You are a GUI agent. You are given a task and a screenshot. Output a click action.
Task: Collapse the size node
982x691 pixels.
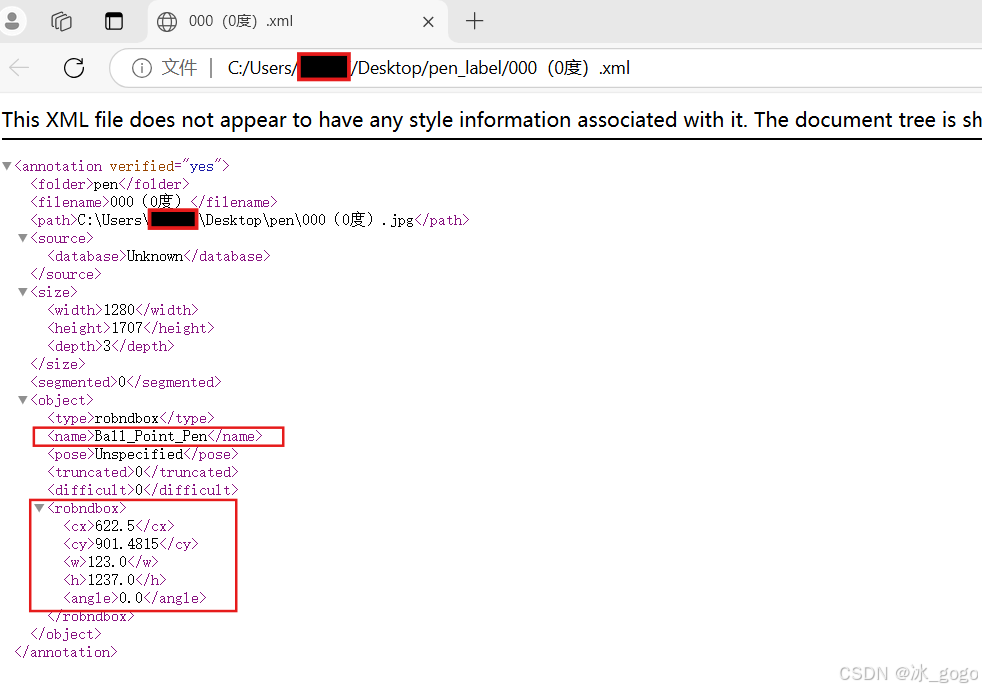pos(23,292)
